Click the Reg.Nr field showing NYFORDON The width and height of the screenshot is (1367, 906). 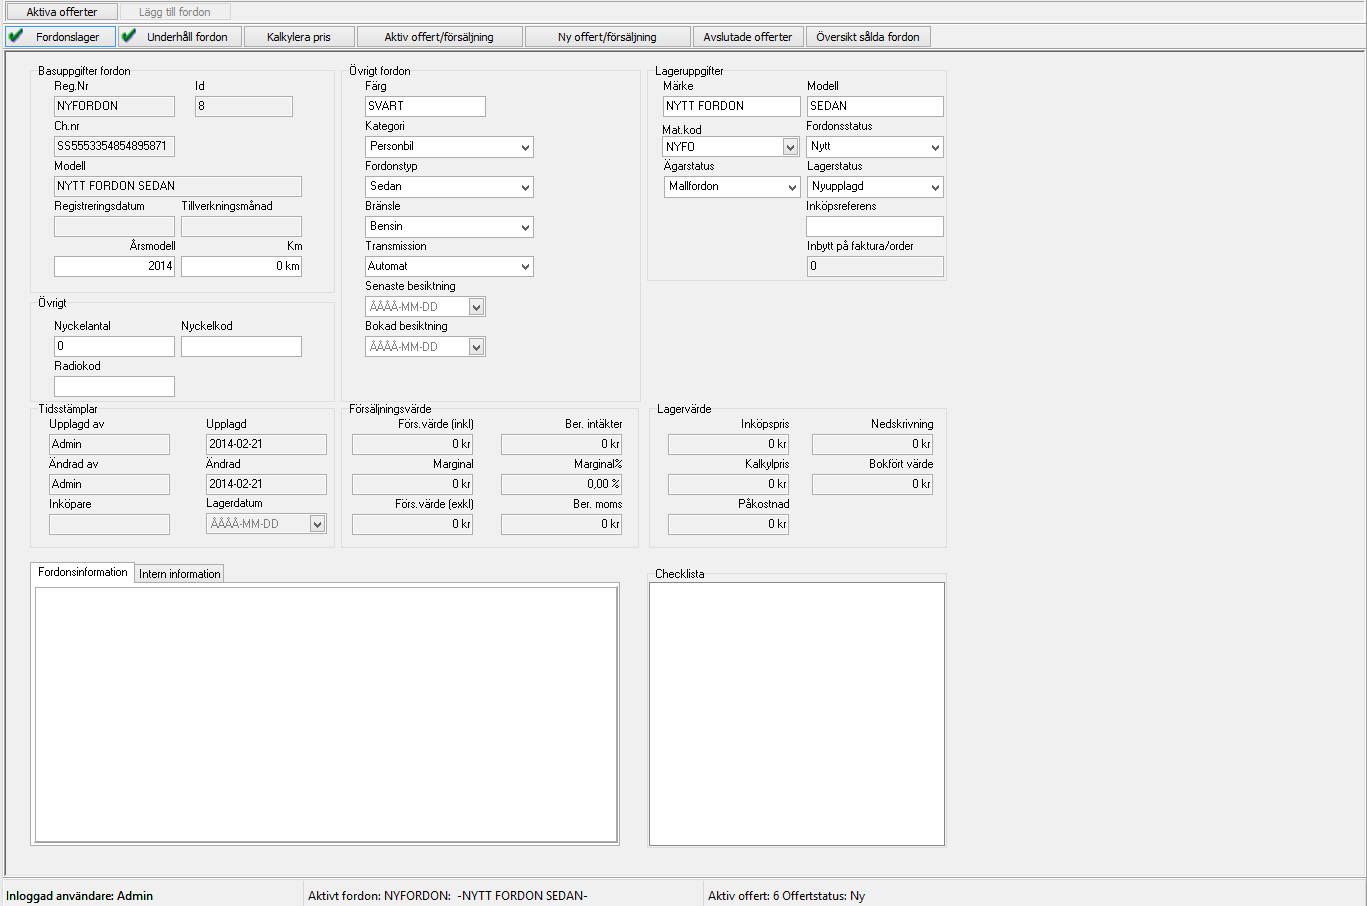click(x=114, y=106)
